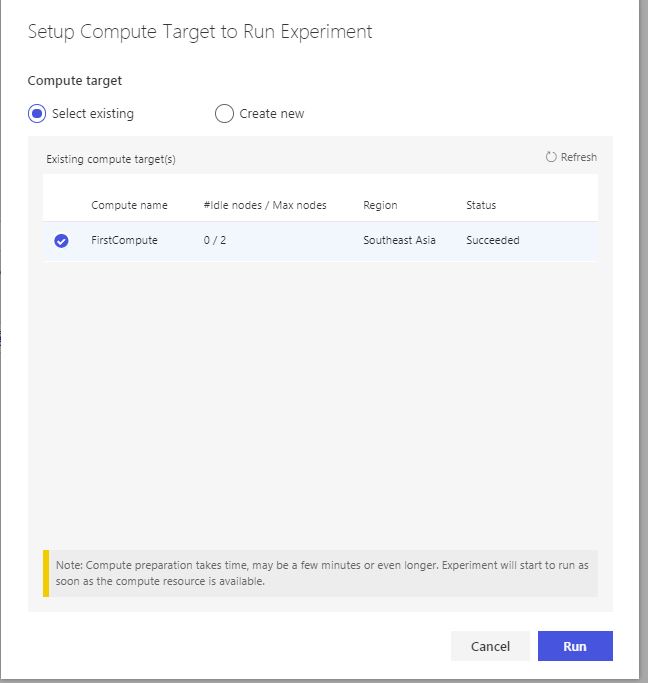Run the experiment with selected compute
The image size is (648, 683).
pyautogui.click(x=575, y=646)
